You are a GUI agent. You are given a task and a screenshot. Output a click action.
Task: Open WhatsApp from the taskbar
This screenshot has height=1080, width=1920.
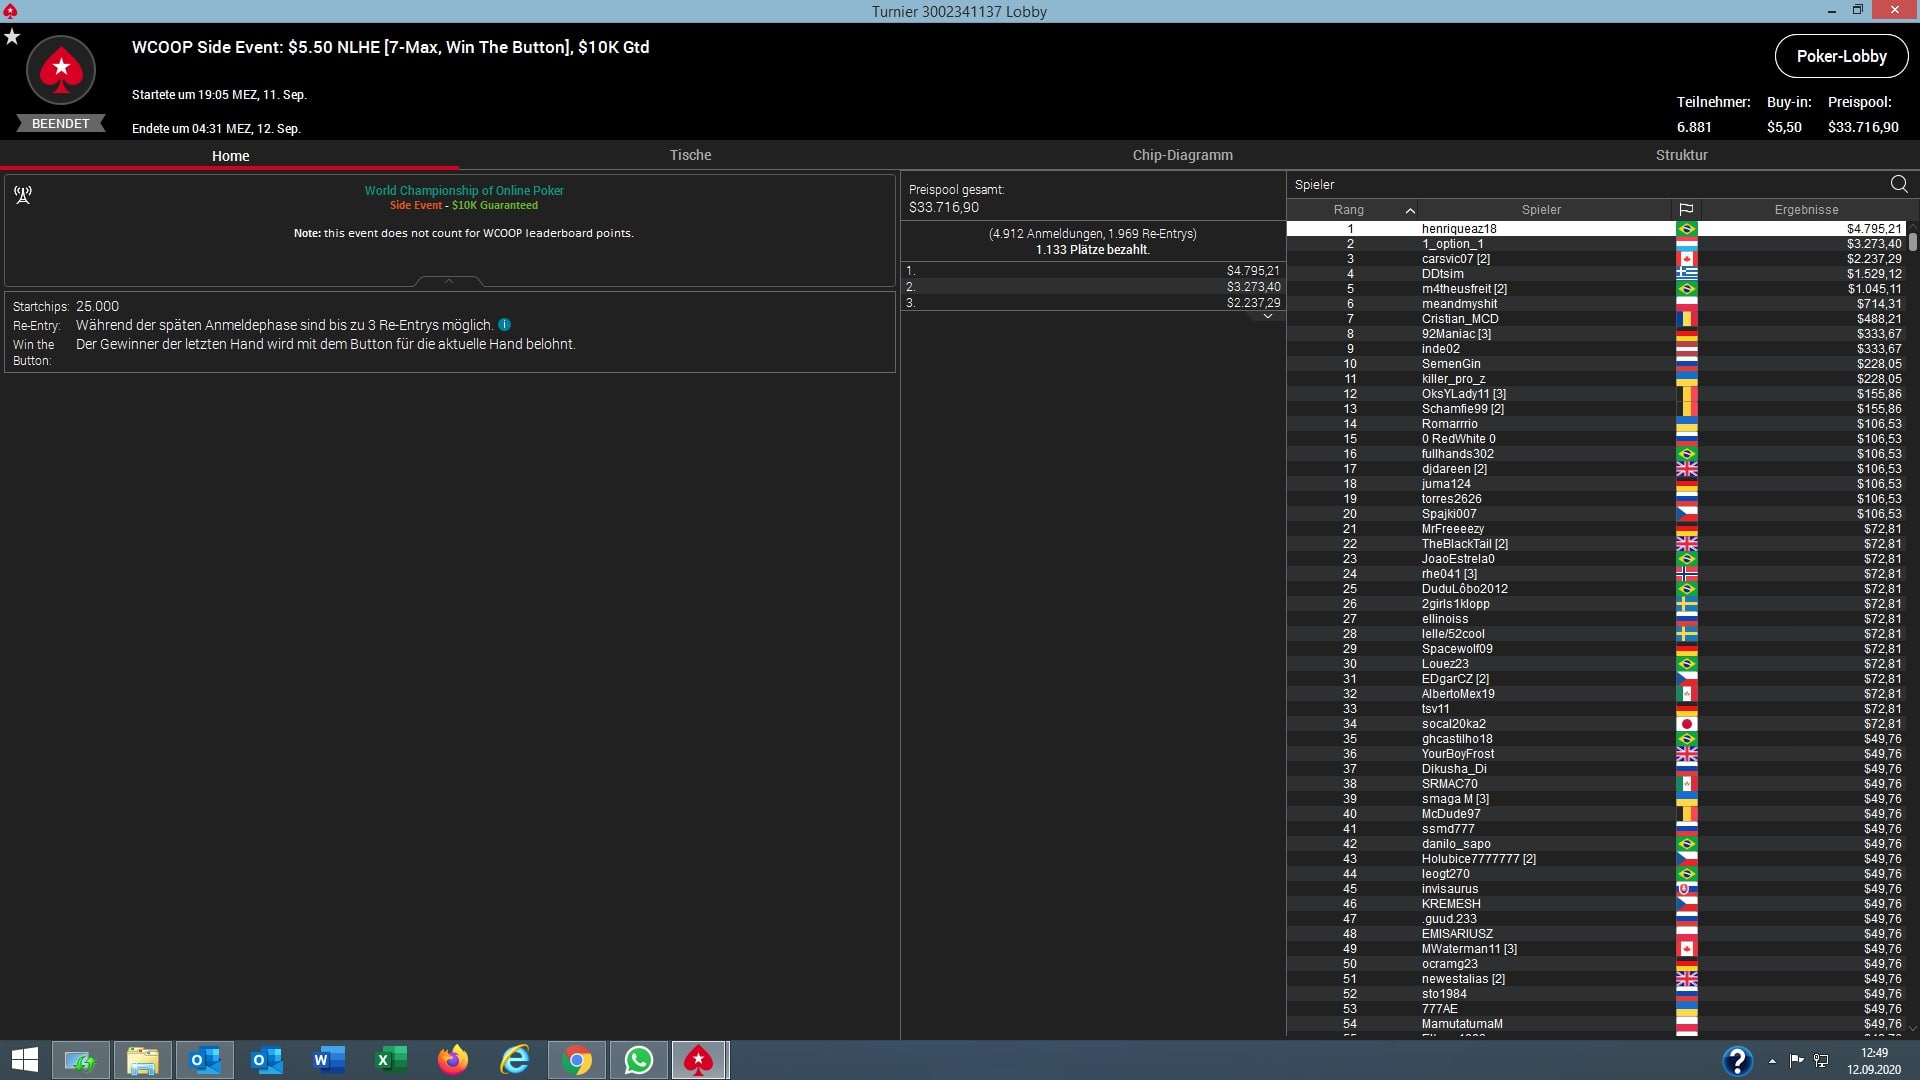coord(638,1060)
